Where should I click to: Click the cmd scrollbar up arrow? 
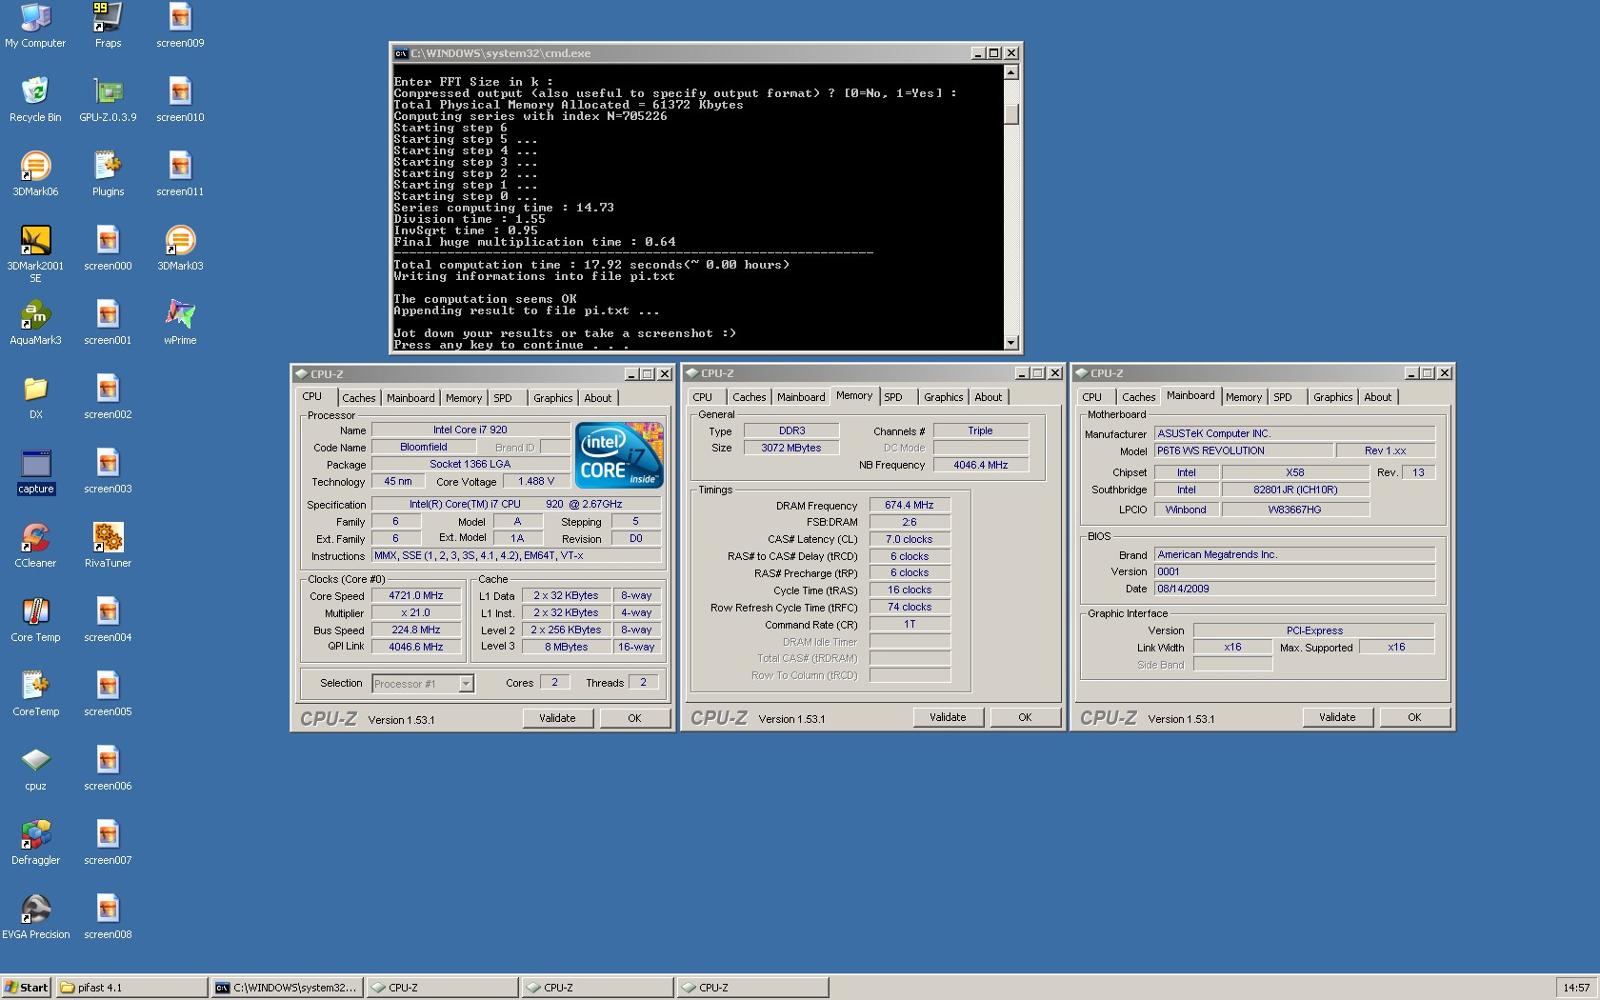(1011, 72)
